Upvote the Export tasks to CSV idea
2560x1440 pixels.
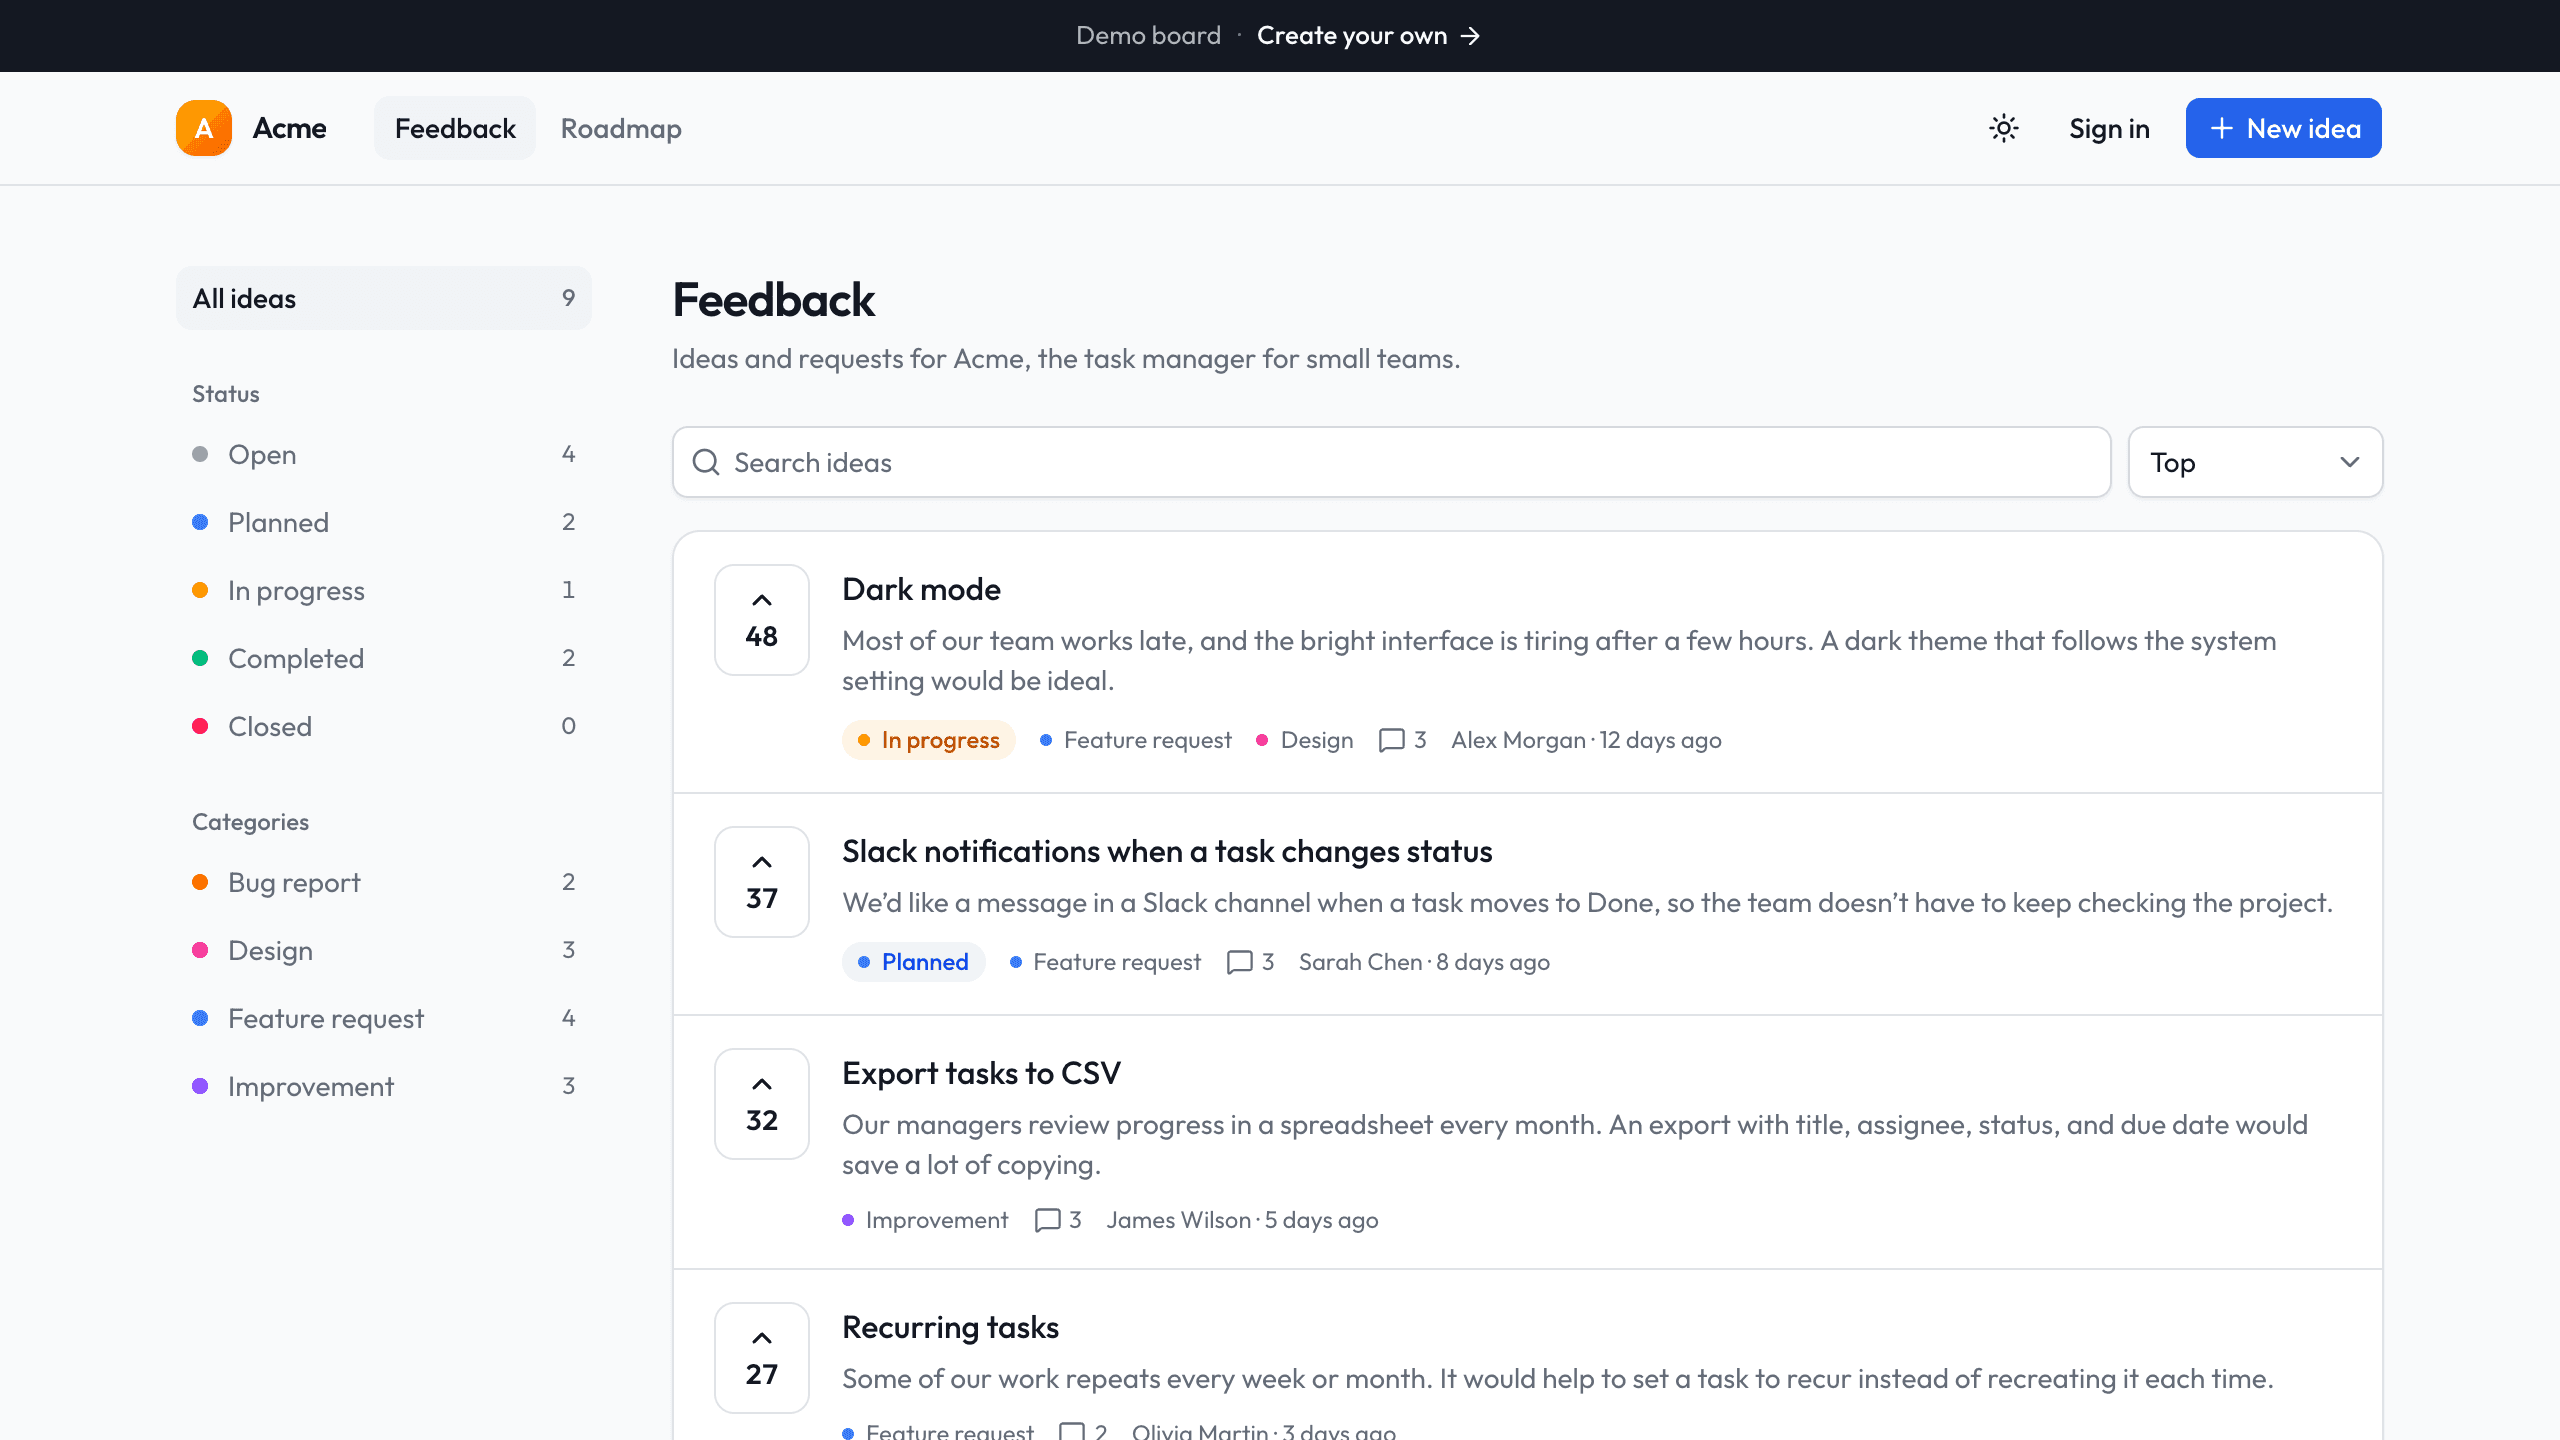(x=762, y=1104)
